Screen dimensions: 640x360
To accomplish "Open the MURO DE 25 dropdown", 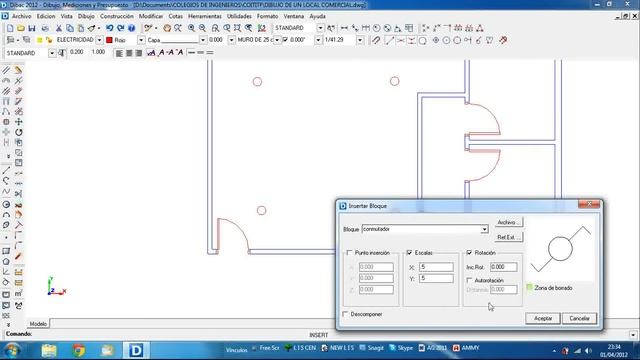I will coord(277,40).
